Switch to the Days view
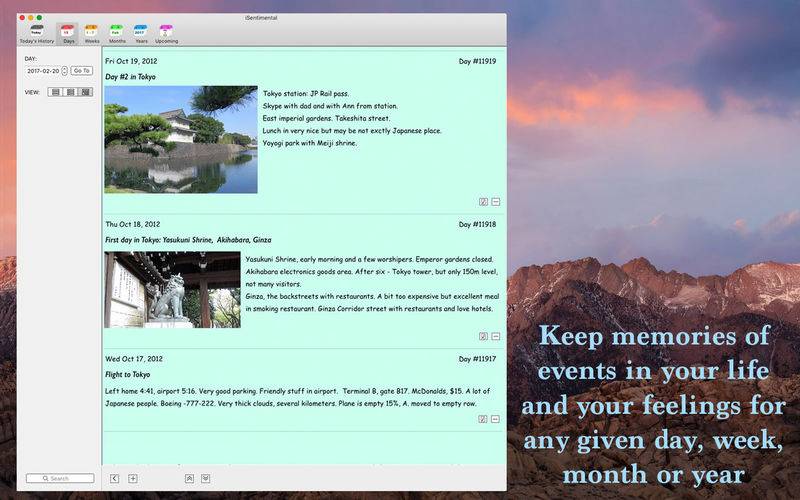800x500 pixels. [x=68, y=34]
